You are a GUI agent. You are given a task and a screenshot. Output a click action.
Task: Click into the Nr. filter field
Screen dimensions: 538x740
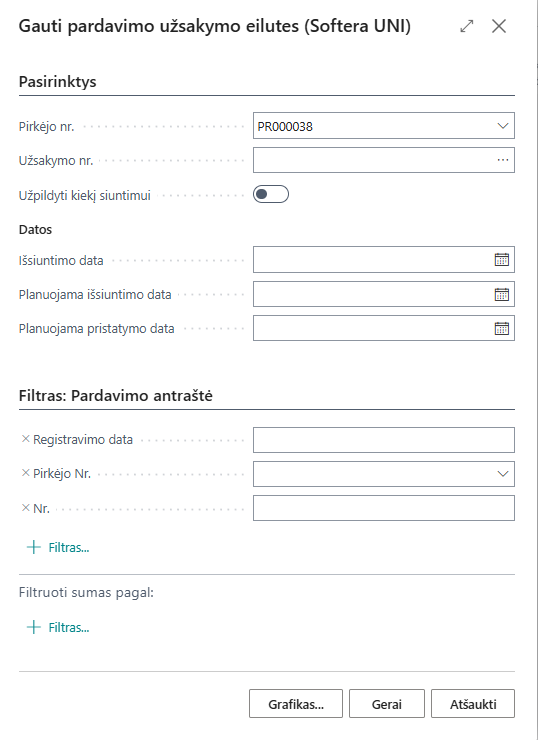click(384, 508)
